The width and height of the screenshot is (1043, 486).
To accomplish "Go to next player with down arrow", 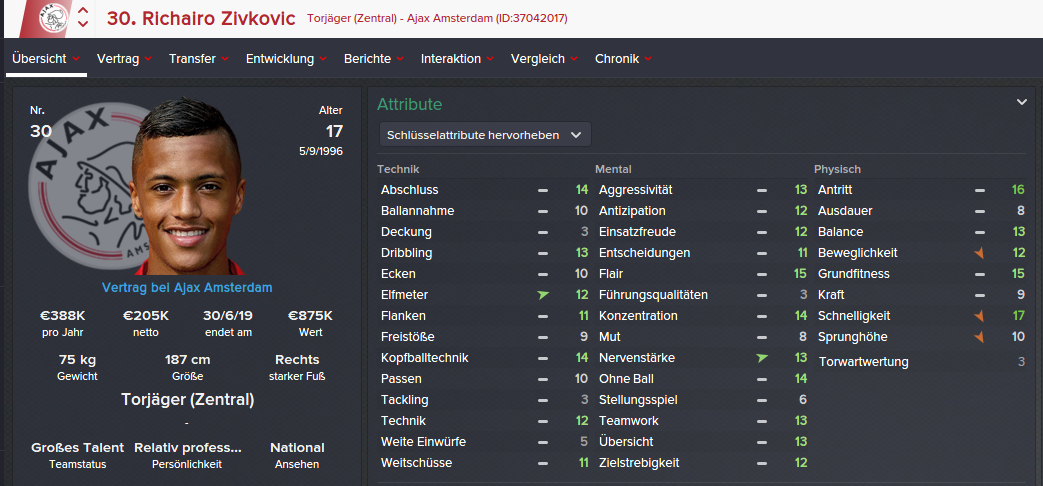I will point(83,24).
